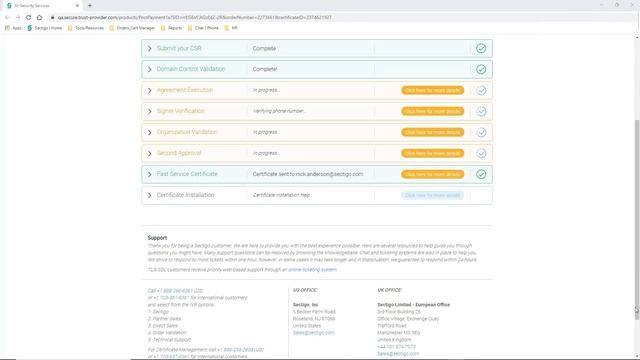Open a new browser tab
640x360 pixels.
[x=90, y=6]
